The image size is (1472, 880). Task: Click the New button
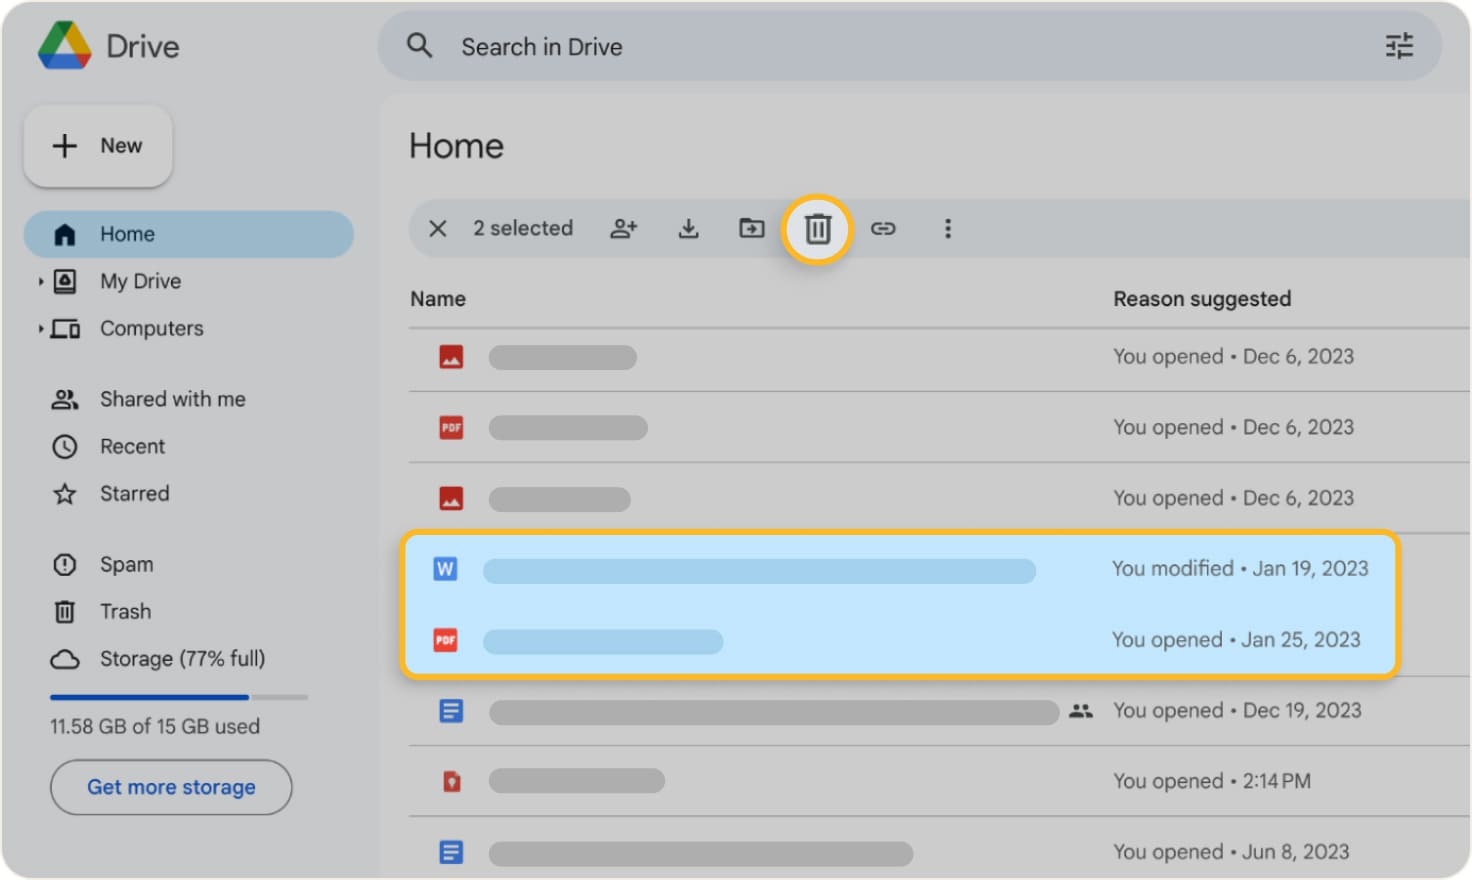(97, 146)
